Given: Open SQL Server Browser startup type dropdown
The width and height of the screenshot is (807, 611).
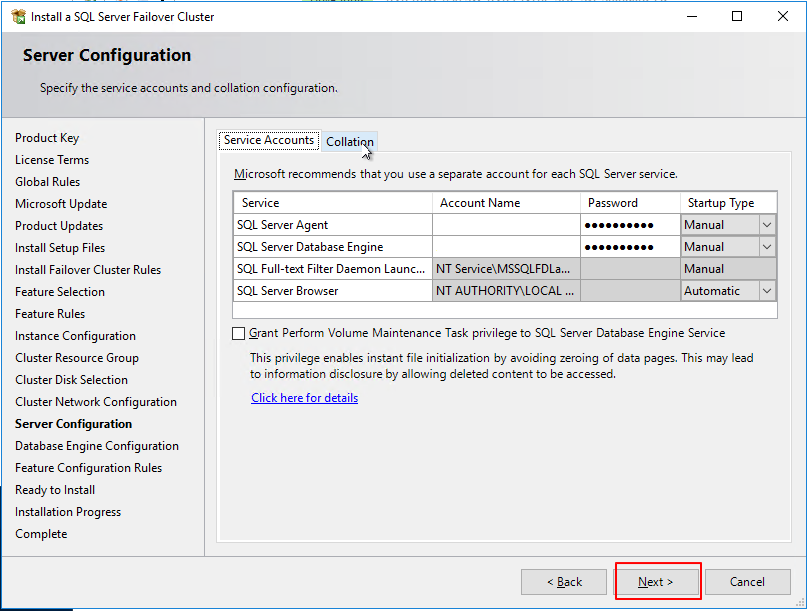Looking at the screenshot, I should (x=767, y=291).
